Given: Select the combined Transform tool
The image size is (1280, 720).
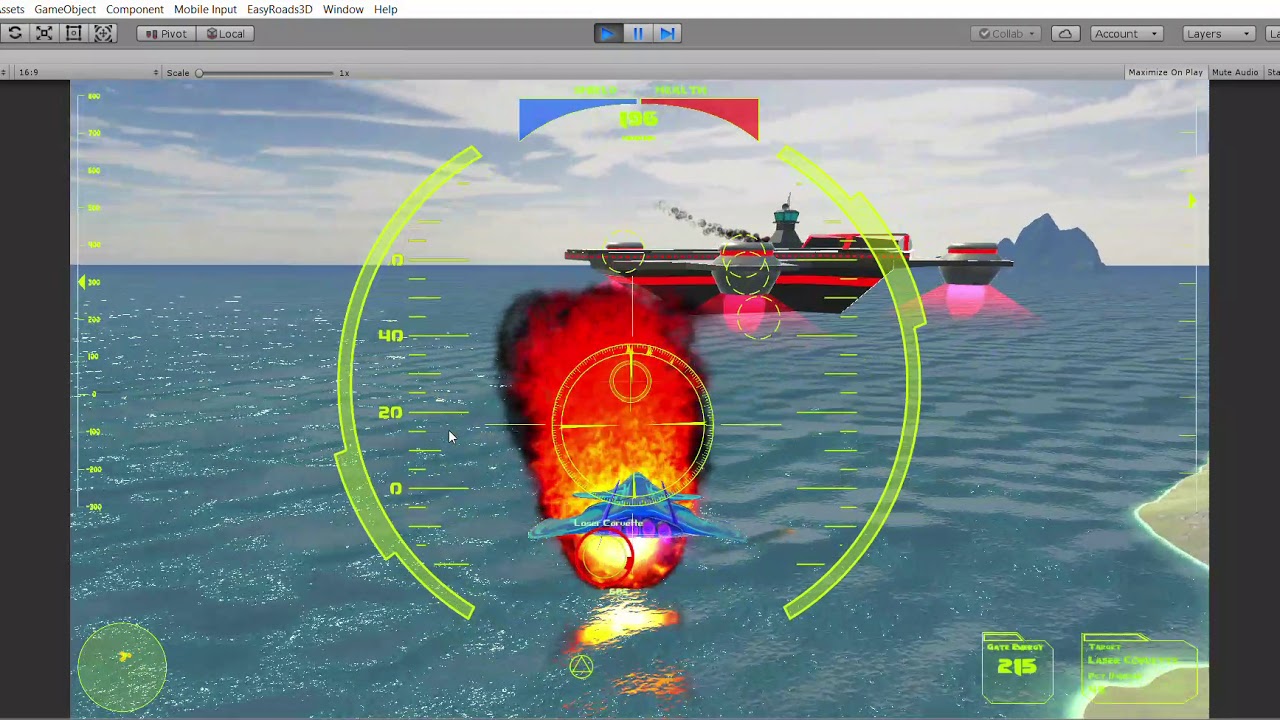Looking at the screenshot, I should click(x=103, y=33).
